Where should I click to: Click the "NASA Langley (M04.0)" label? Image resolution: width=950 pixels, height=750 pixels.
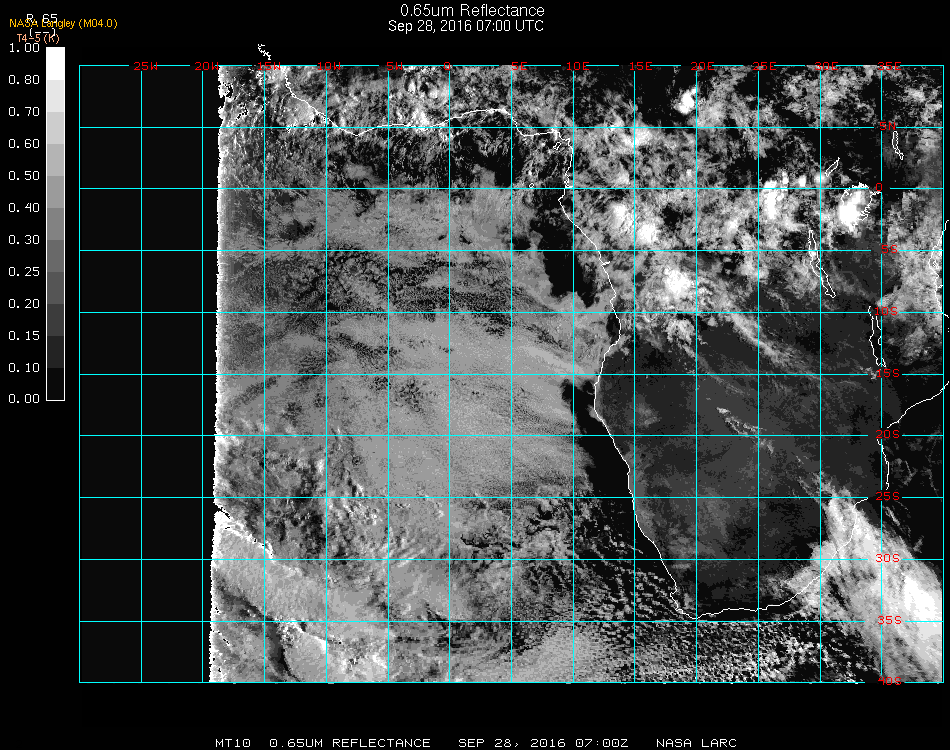point(63,24)
